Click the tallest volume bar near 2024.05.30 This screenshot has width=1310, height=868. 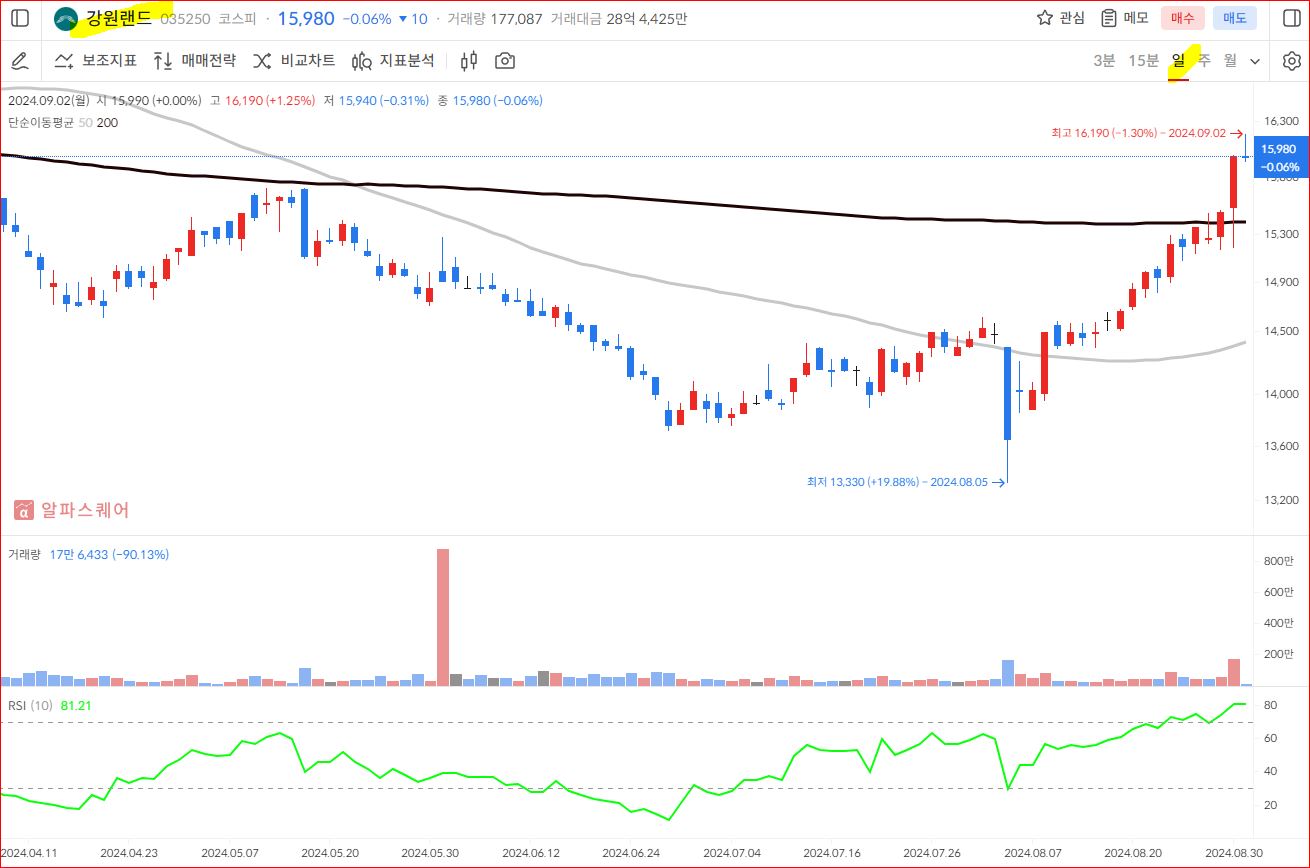(x=443, y=617)
